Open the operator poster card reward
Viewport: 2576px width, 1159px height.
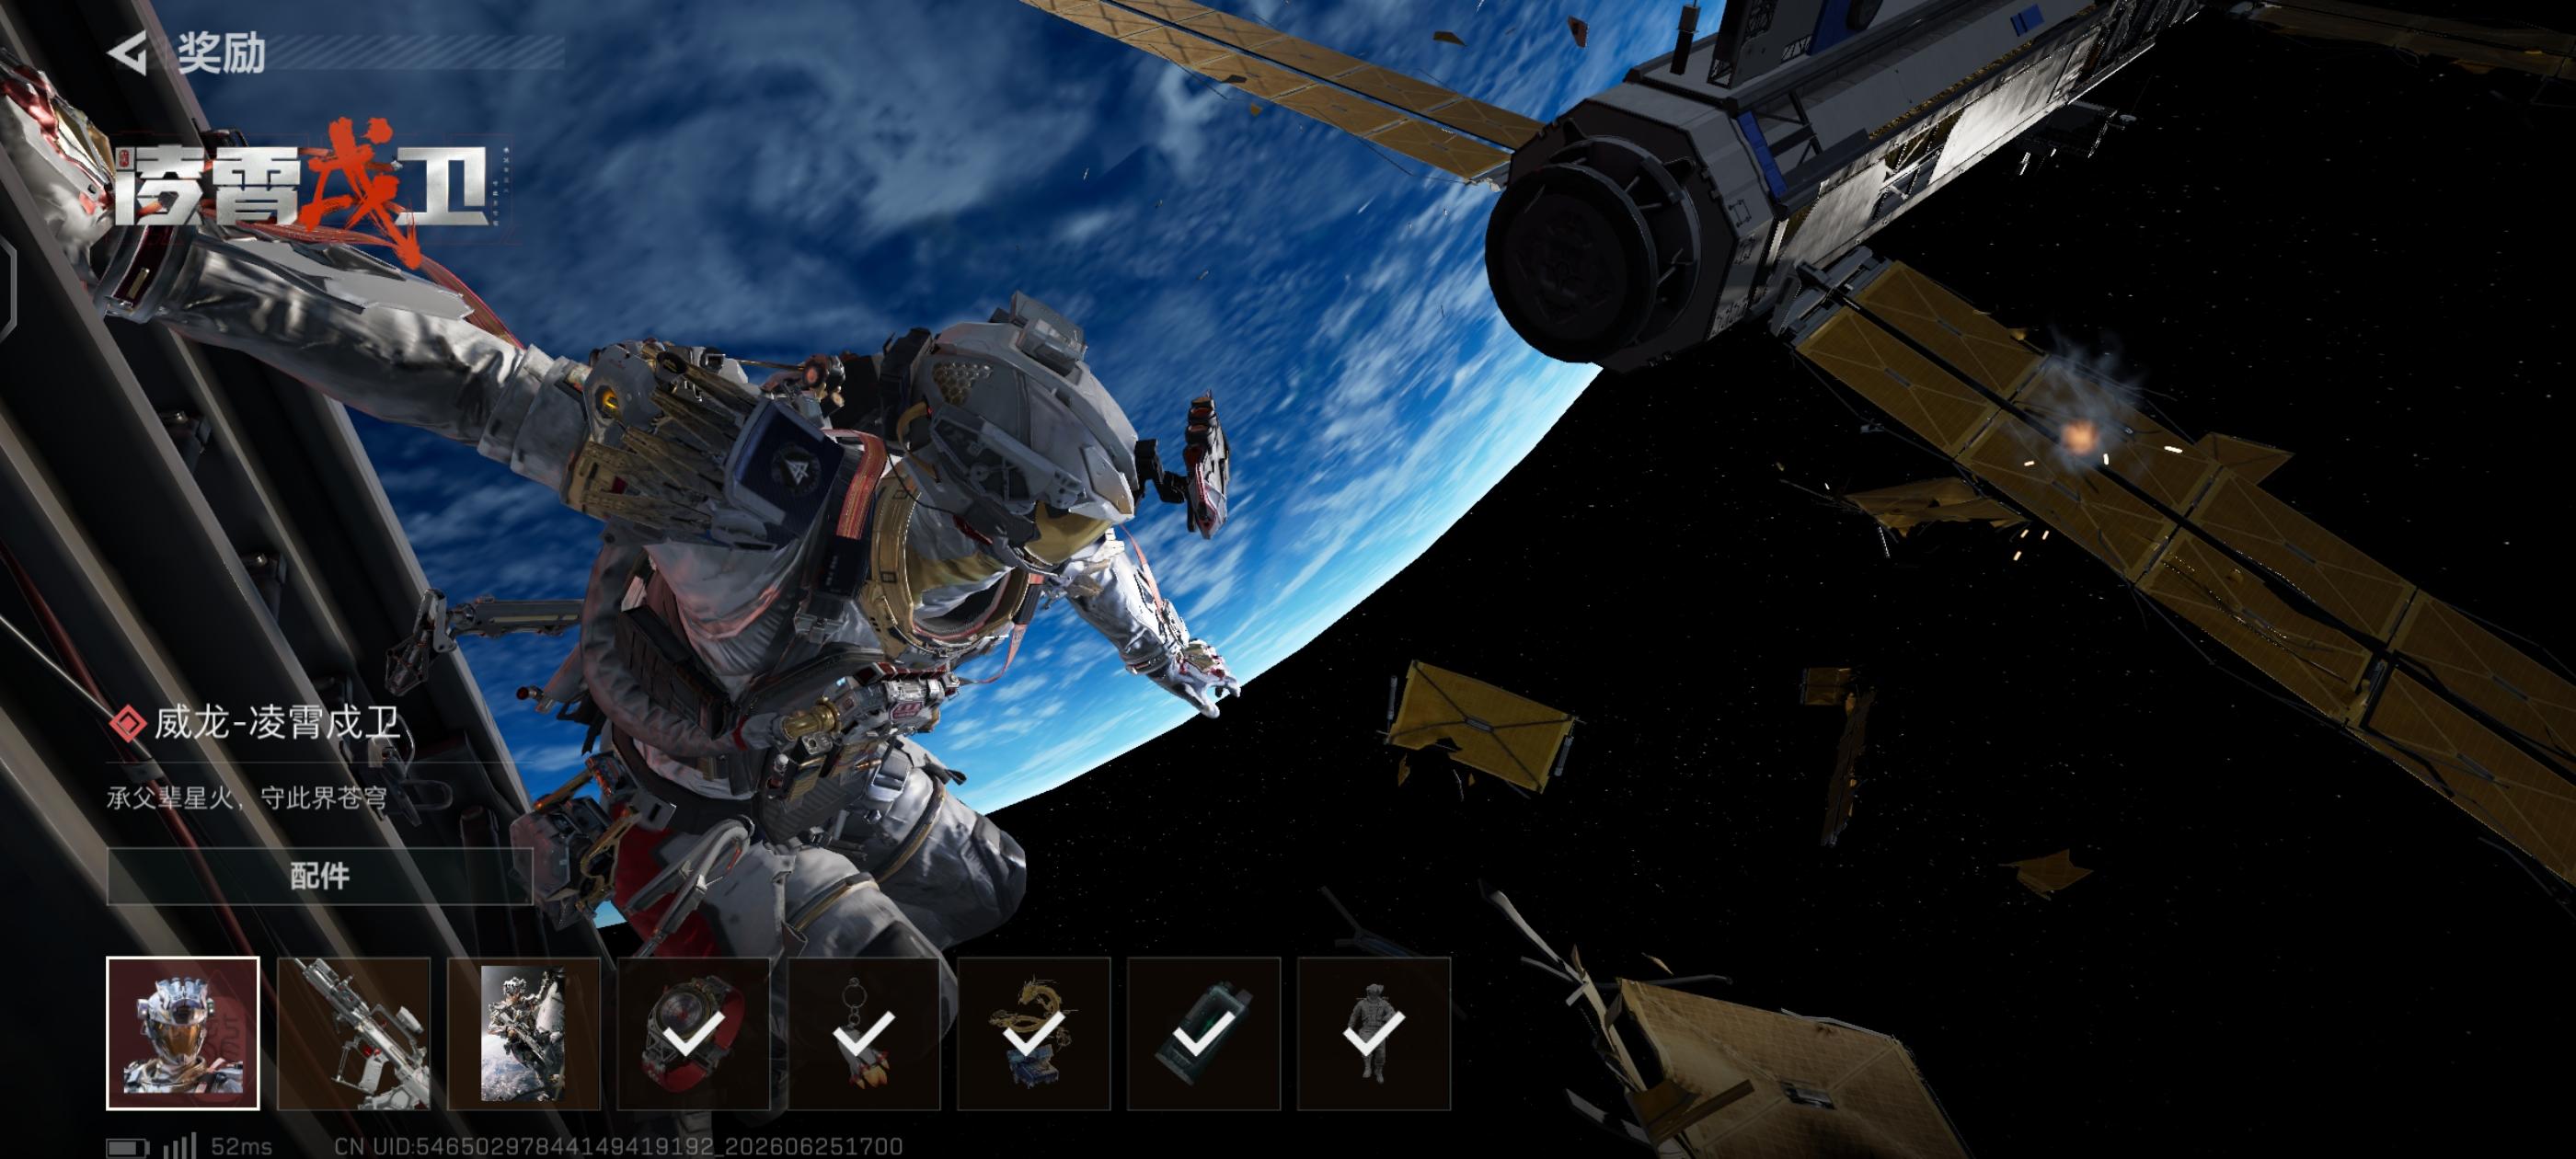click(524, 1033)
